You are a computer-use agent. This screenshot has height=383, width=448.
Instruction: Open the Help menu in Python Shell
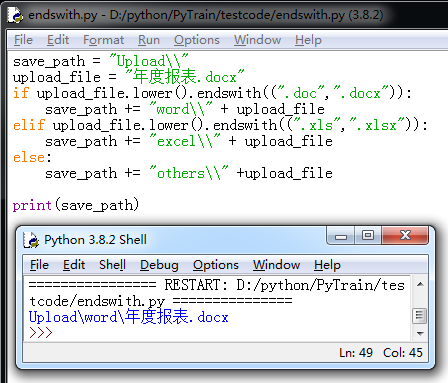[327, 265]
